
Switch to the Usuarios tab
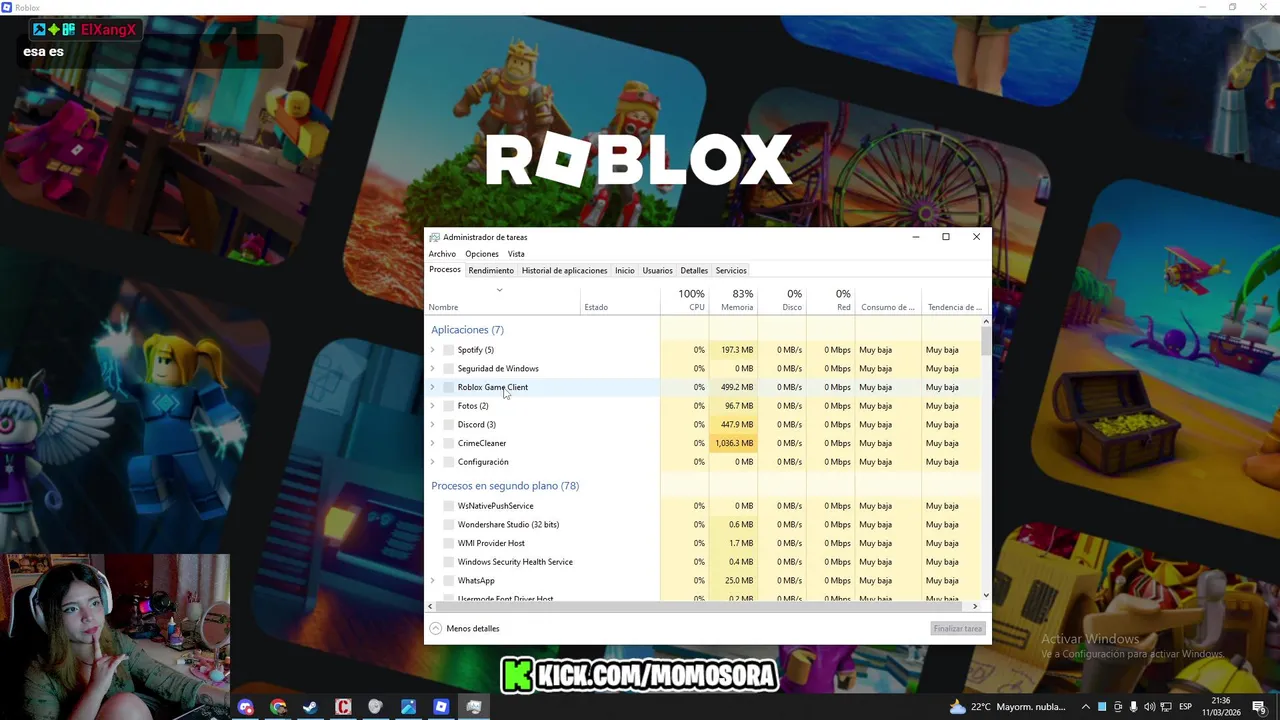(658, 271)
